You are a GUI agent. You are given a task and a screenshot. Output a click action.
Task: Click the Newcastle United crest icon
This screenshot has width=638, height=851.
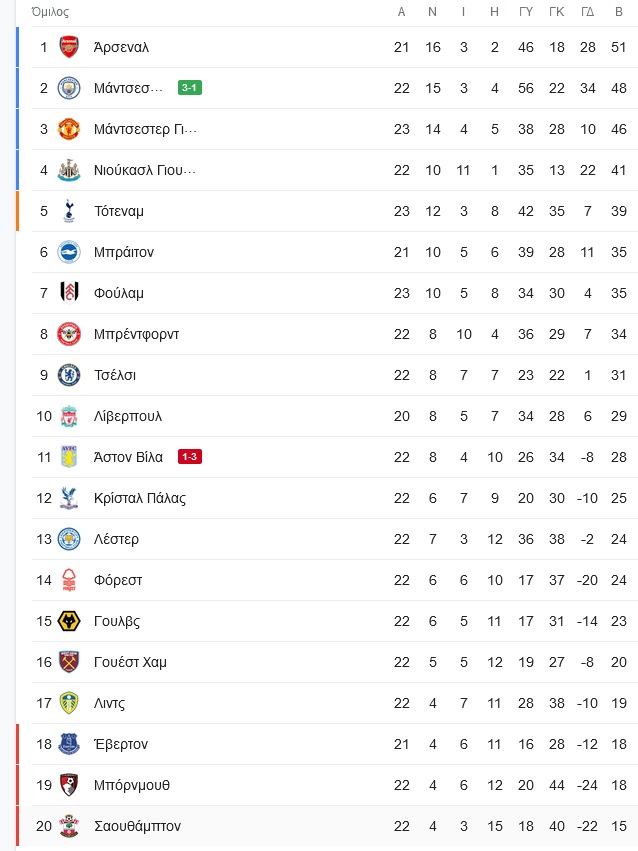(x=69, y=170)
